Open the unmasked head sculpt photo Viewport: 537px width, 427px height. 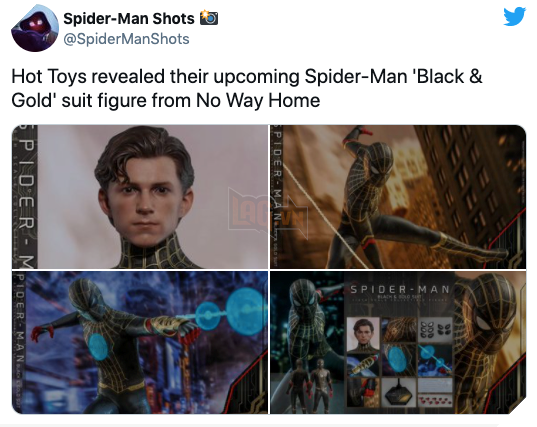click(140, 197)
